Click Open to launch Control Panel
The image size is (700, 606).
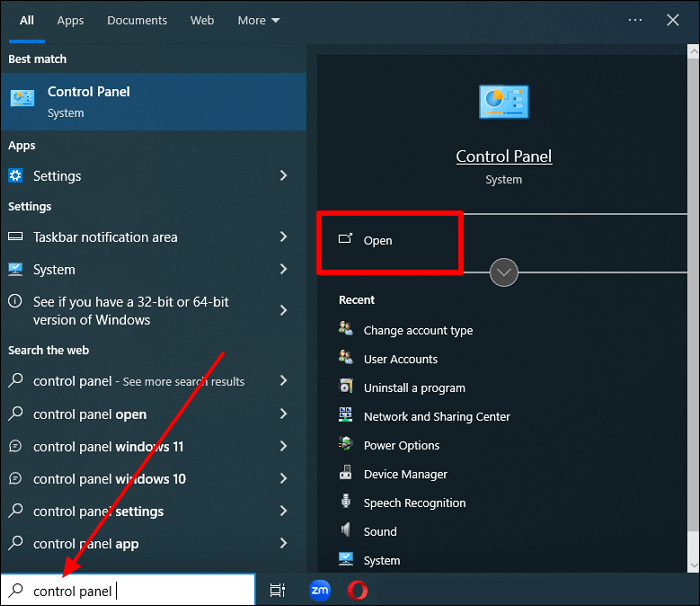click(x=378, y=240)
